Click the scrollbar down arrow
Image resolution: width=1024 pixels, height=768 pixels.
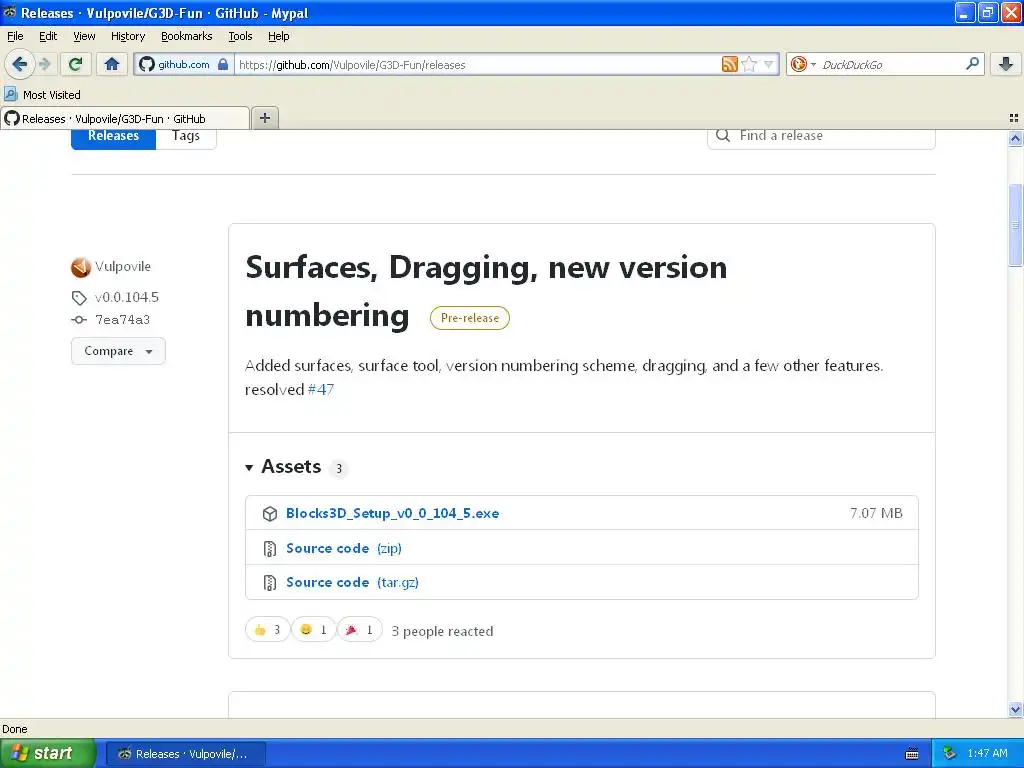point(1015,709)
